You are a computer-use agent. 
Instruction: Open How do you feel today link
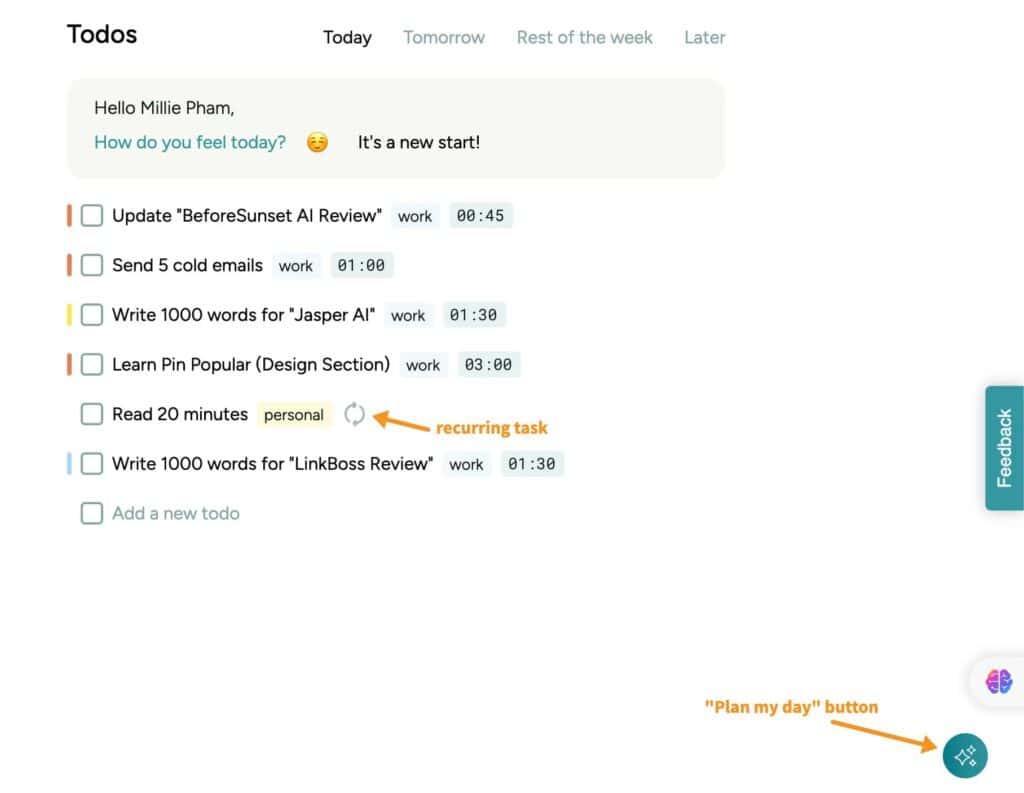[x=189, y=142]
